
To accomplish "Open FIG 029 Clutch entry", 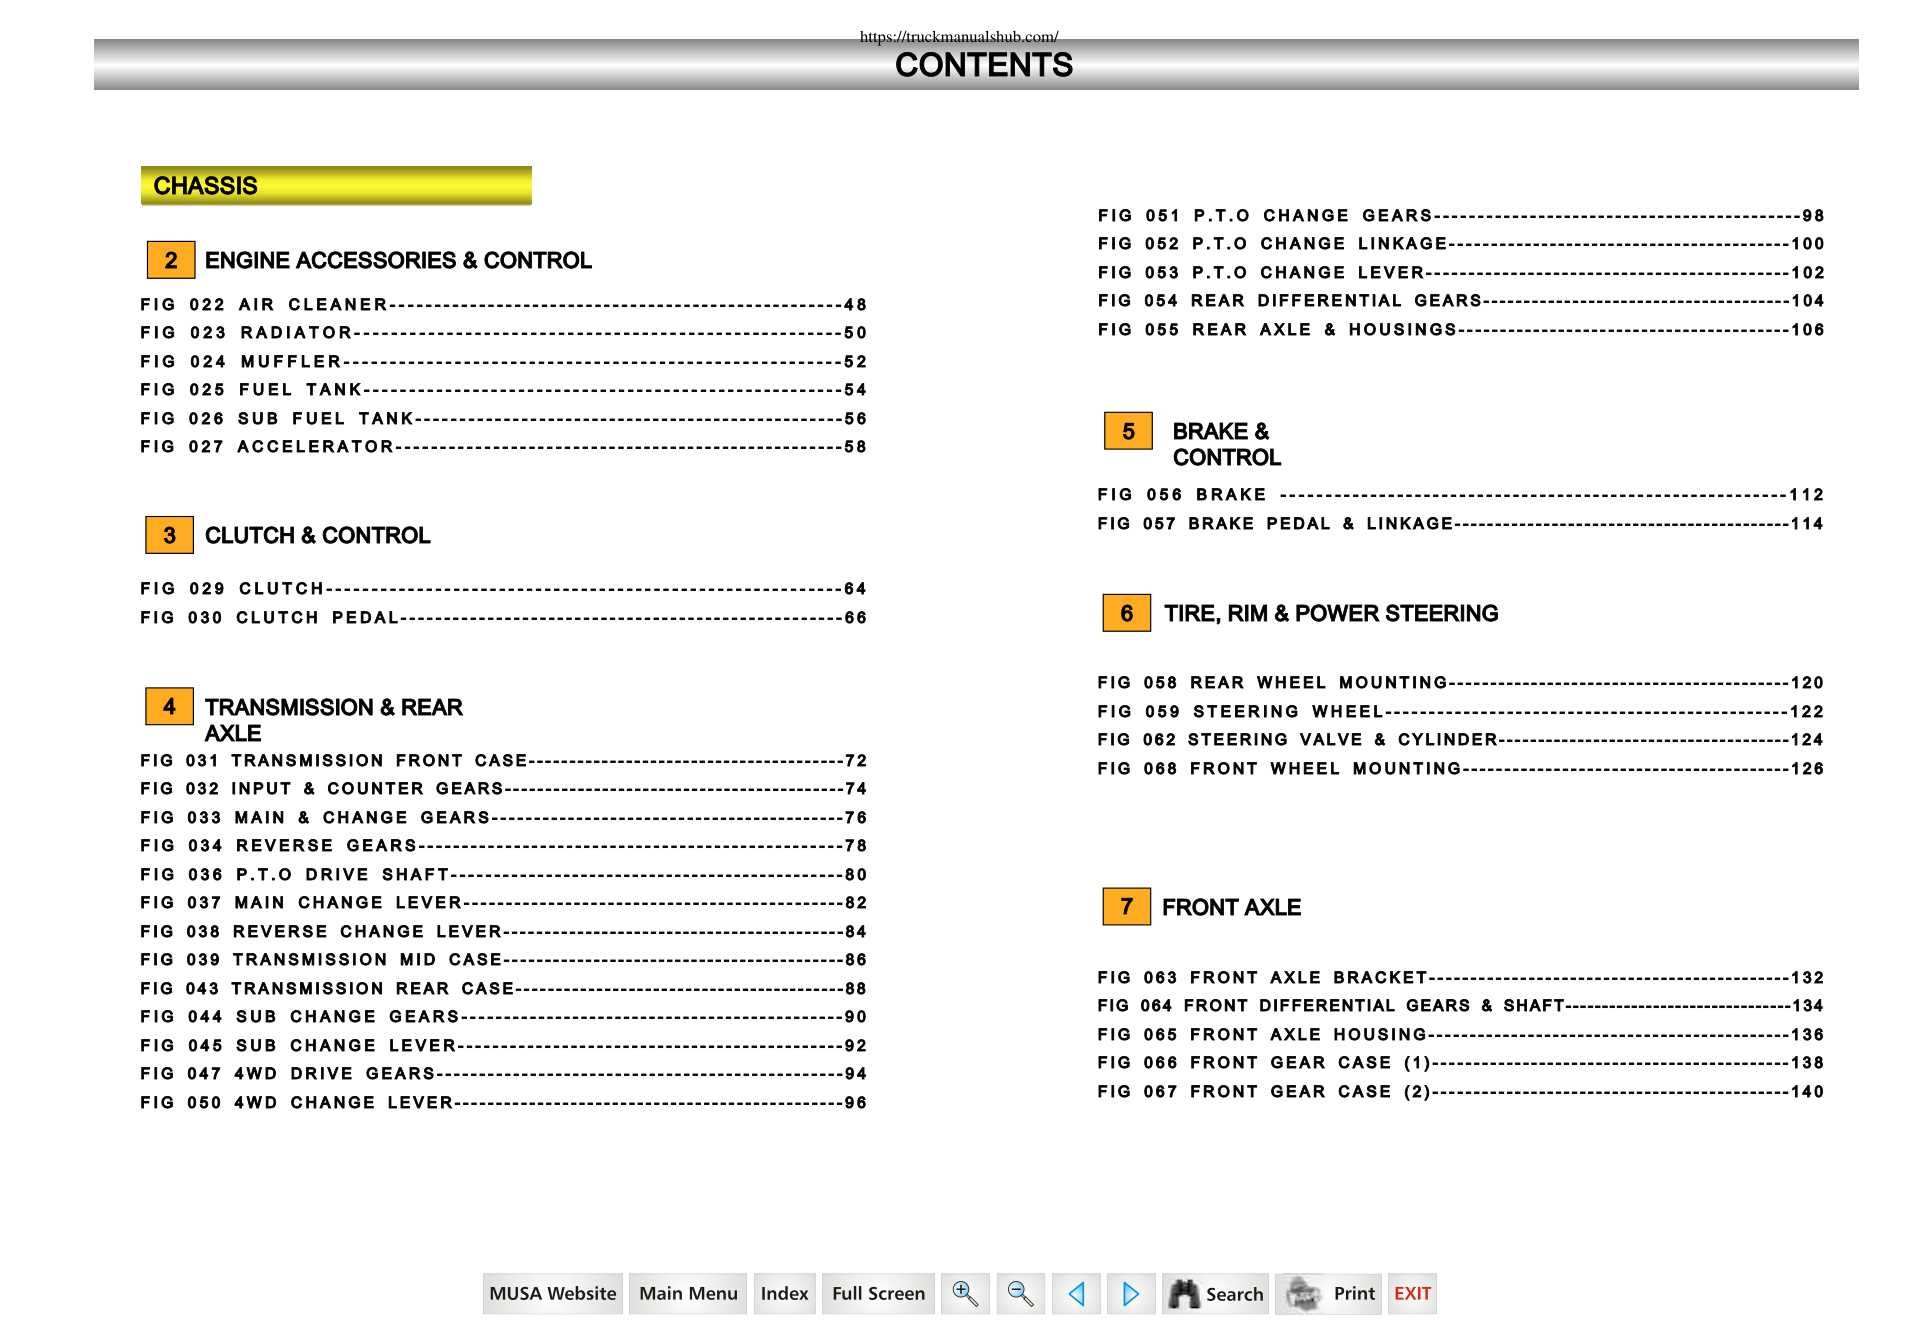I will coord(504,589).
